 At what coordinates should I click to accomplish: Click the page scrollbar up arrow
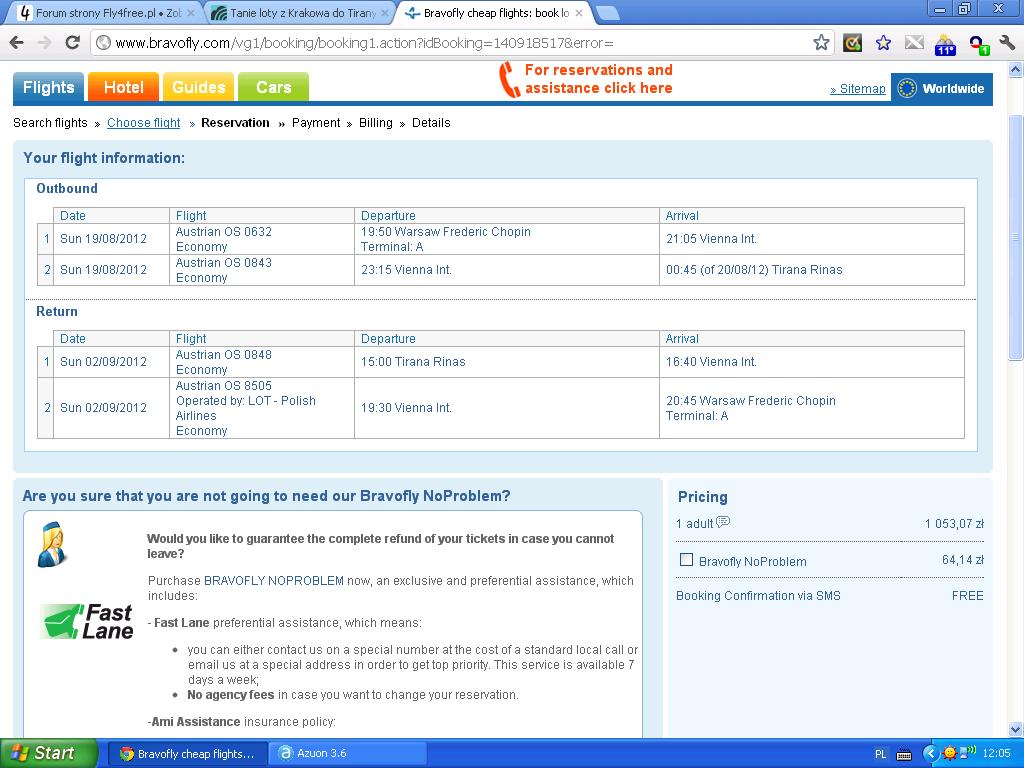point(1016,69)
